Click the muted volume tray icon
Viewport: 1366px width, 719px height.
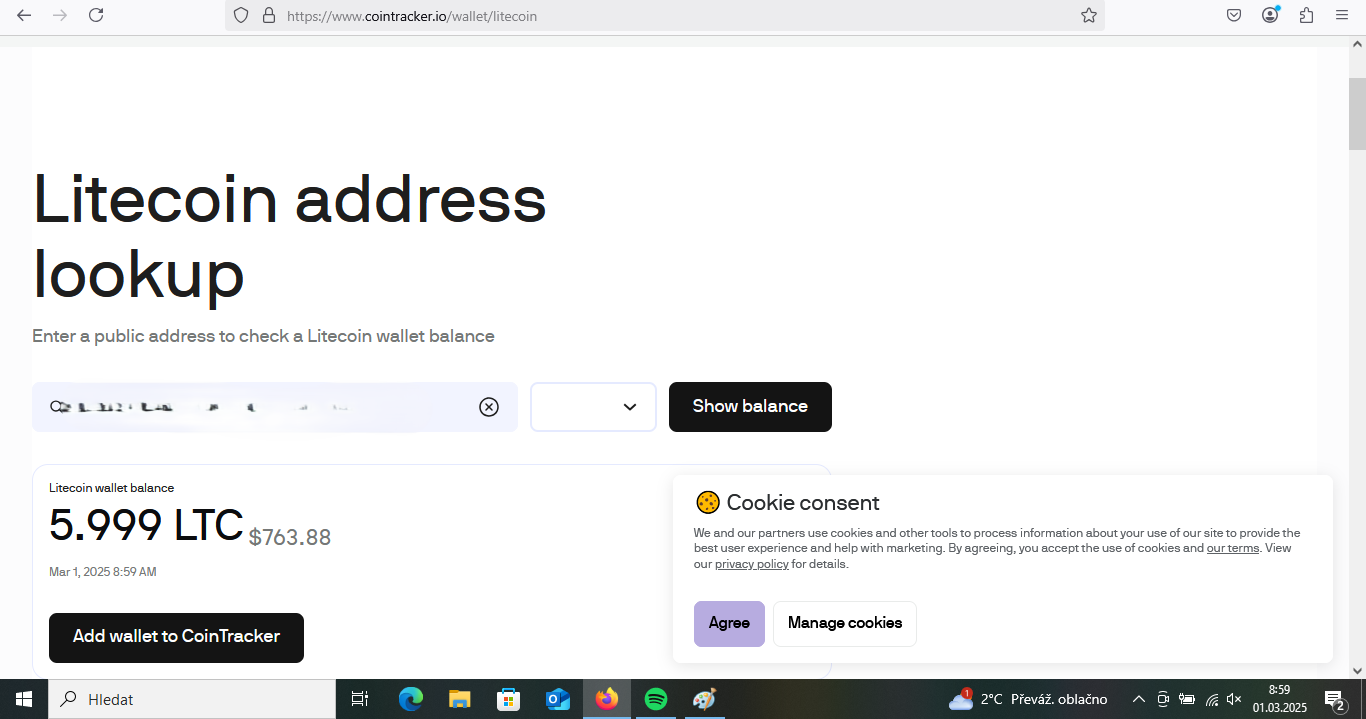(x=1235, y=699)
